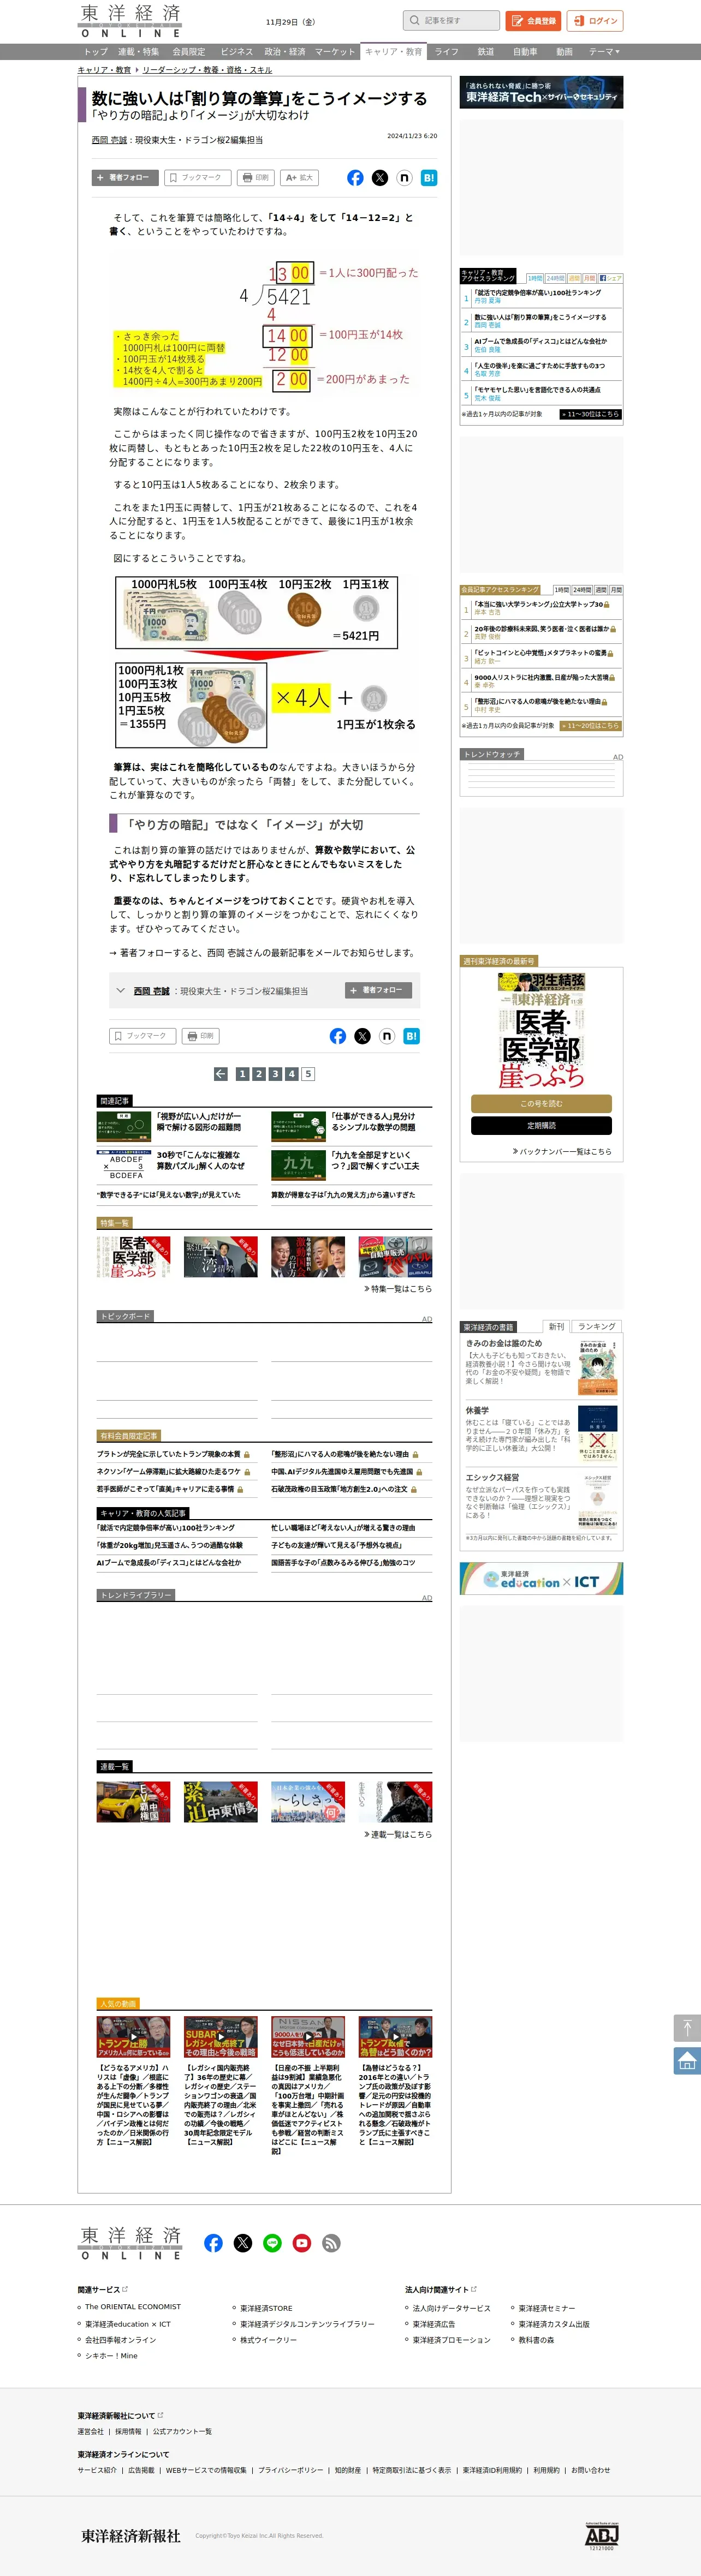Share on X below the article
Image resolution: width=701 pixels, height=2576 pixels.
coord(362,1036)
